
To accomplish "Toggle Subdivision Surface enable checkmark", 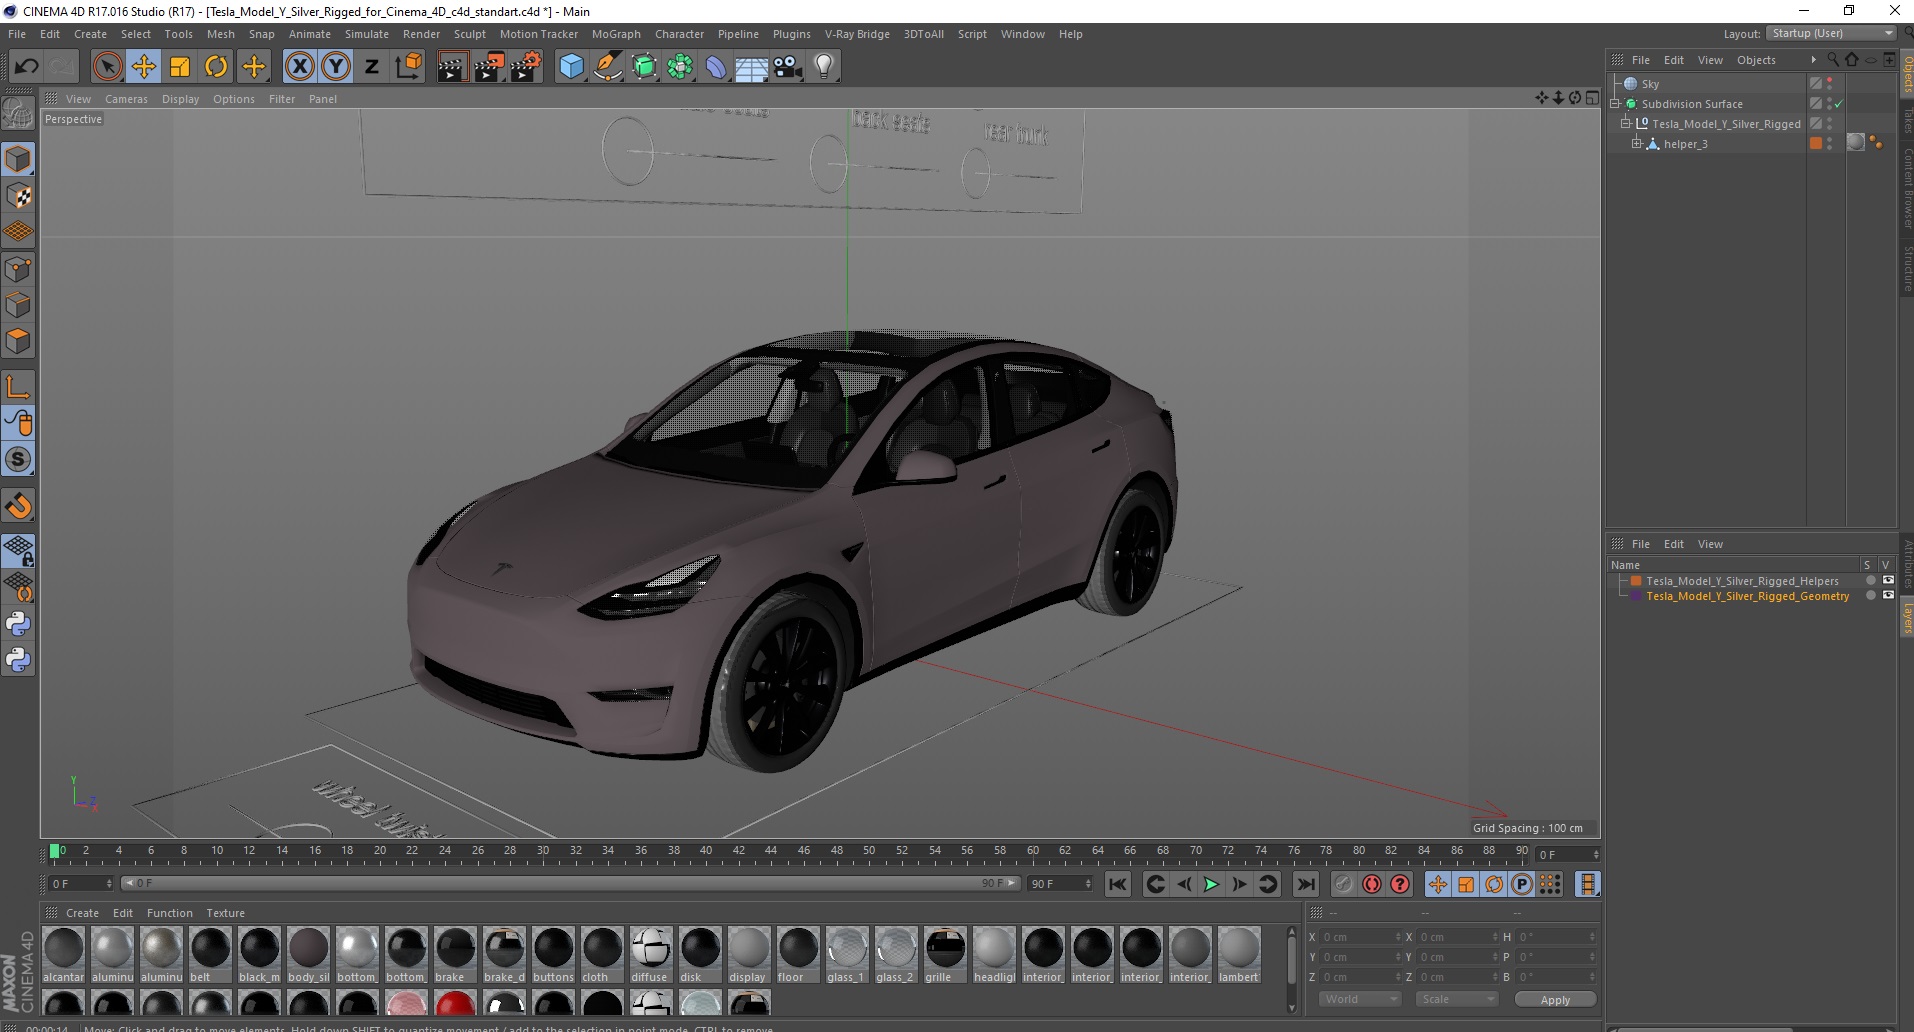I will [x=1839, y=104].
